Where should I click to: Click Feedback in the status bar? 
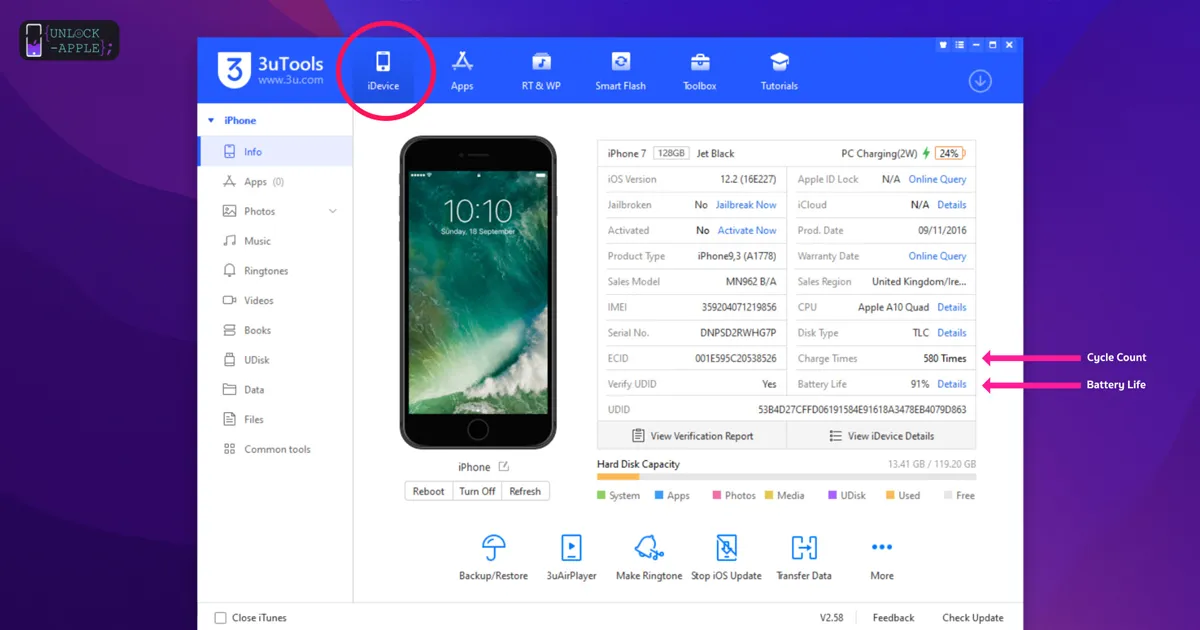point(893,618)
